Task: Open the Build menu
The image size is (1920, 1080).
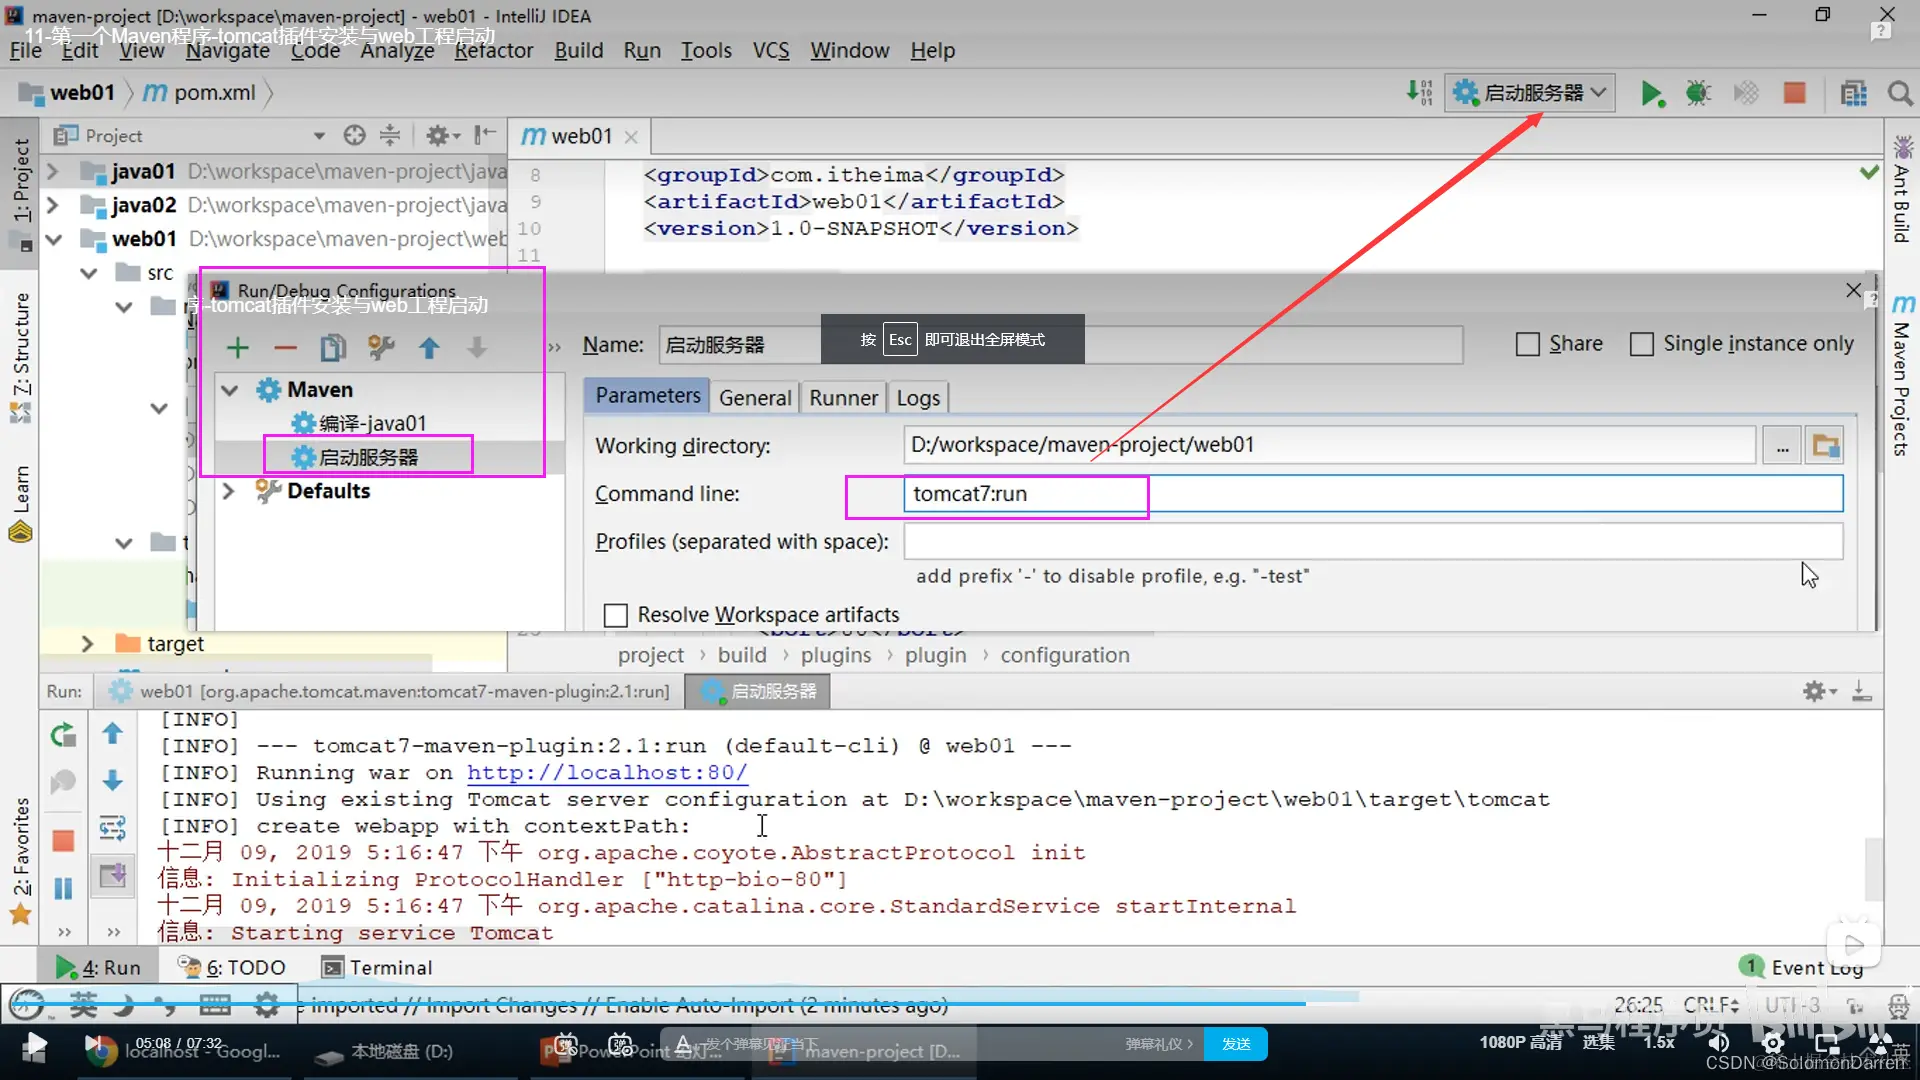Action: [578, 50]
